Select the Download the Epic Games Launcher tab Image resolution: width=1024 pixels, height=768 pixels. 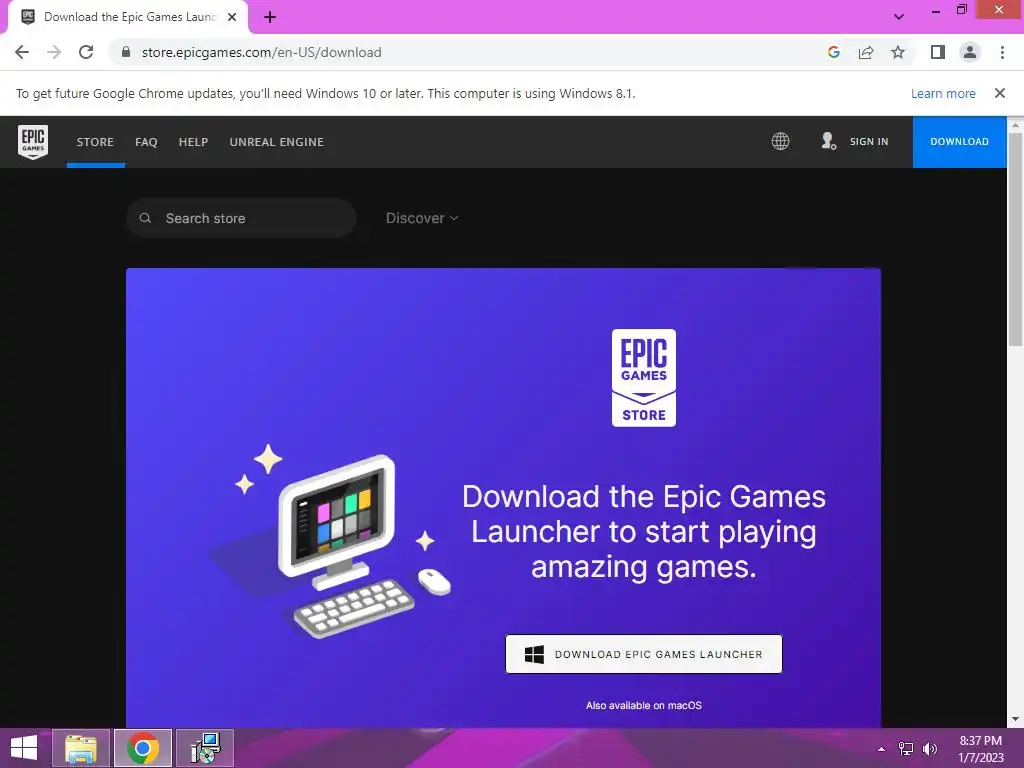coord(129,18)
